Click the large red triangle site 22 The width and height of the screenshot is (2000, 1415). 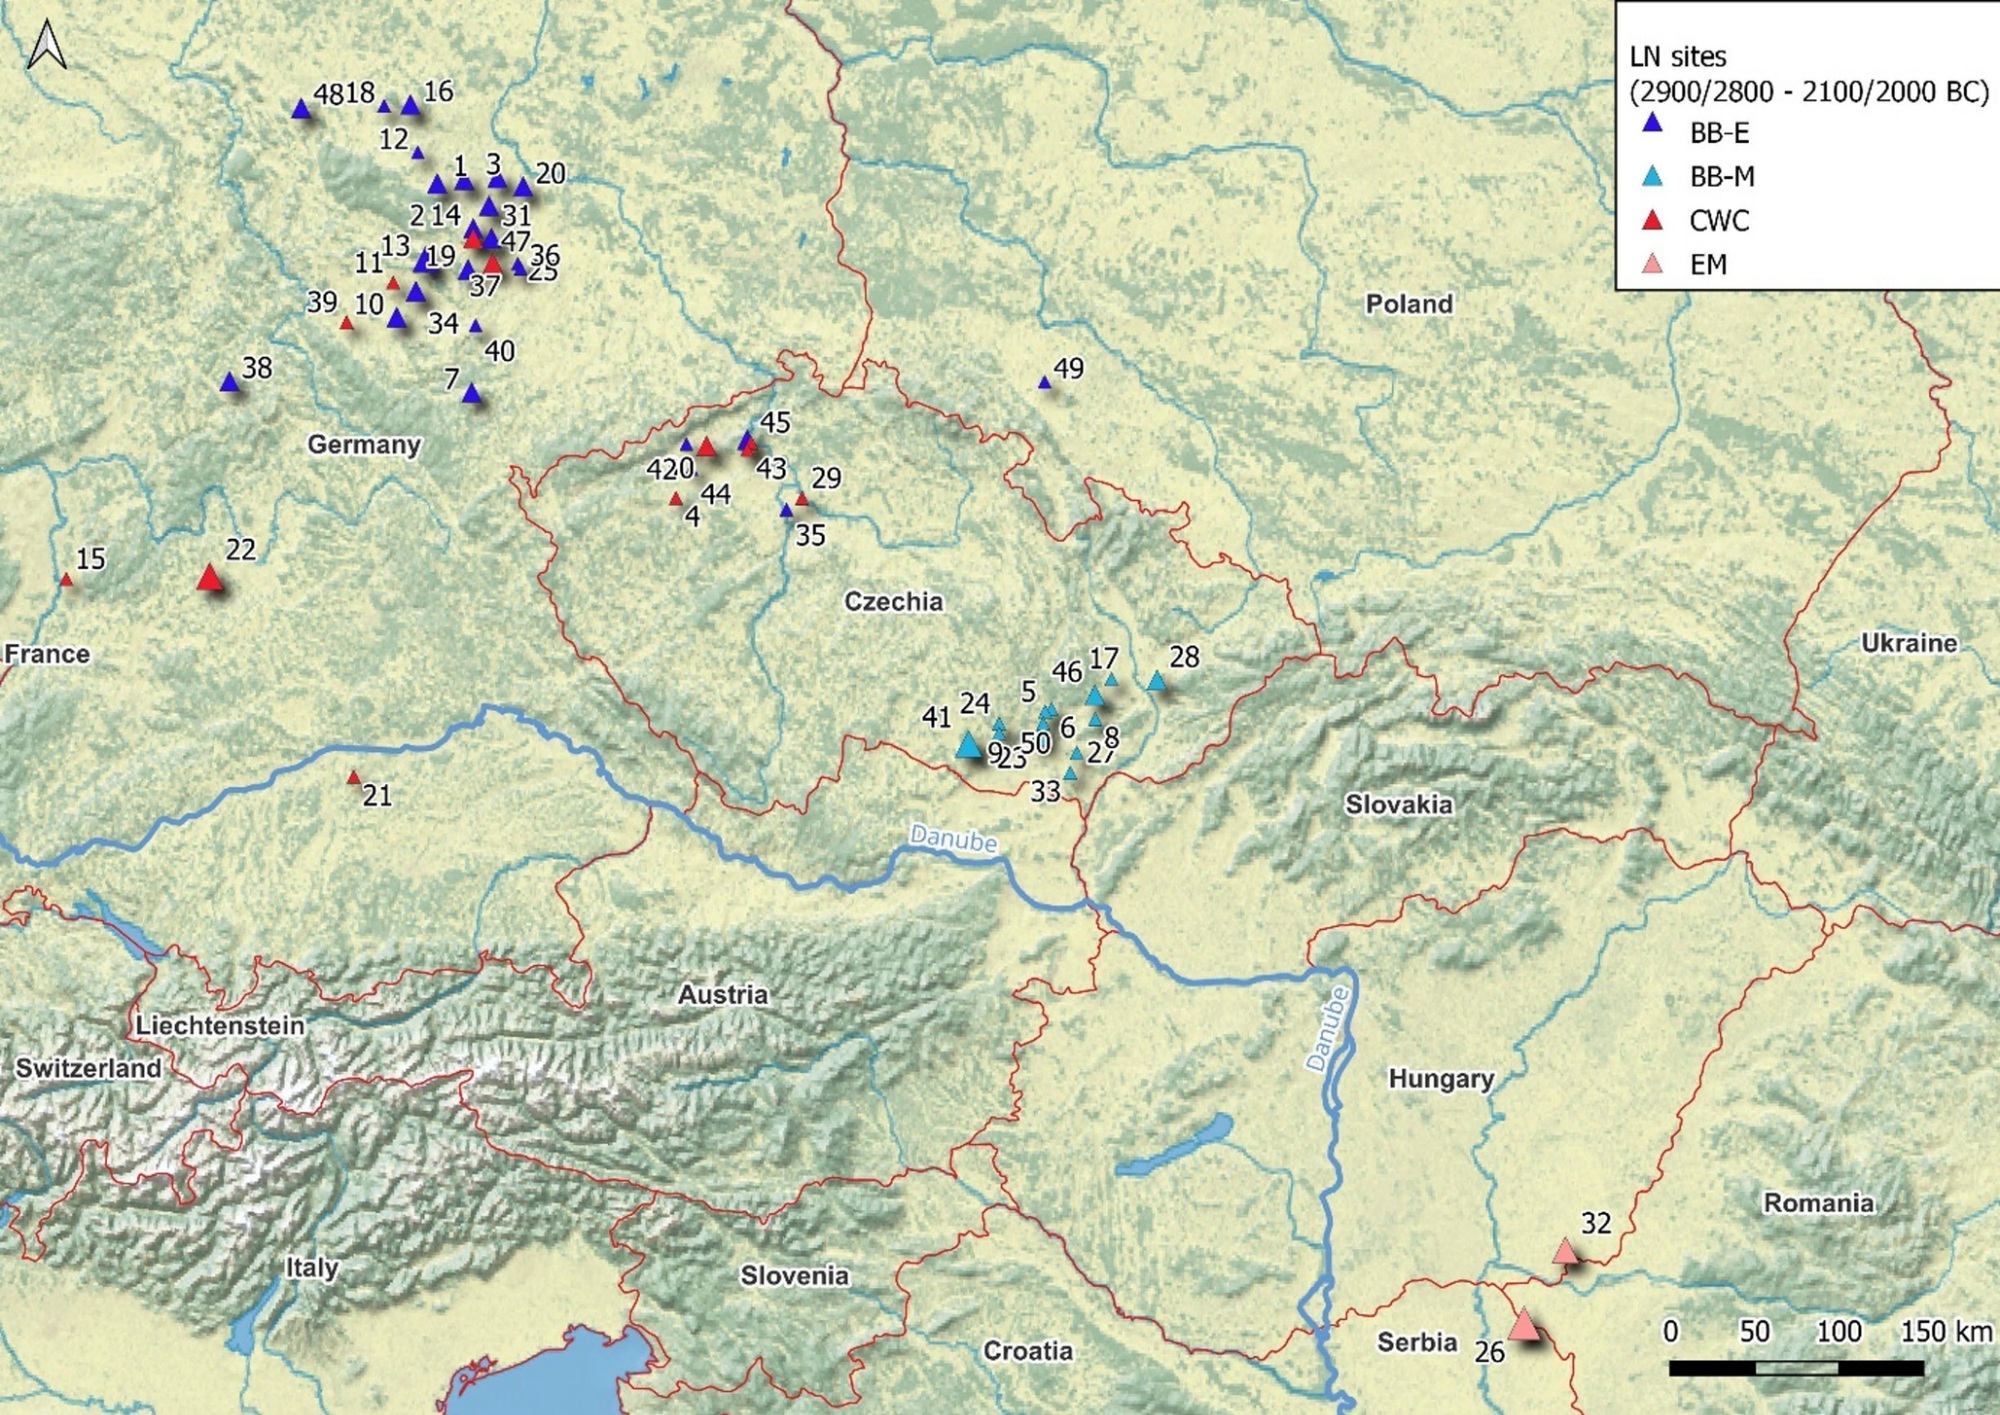[209, 578]
